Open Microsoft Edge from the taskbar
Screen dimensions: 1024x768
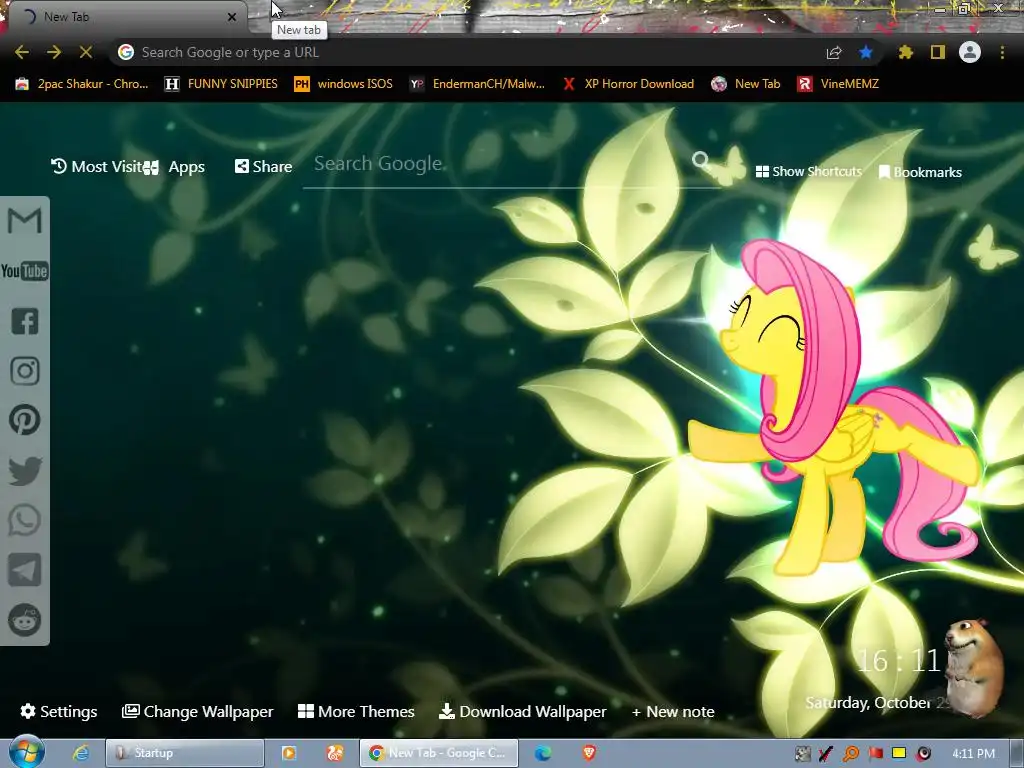pos(542,753)
